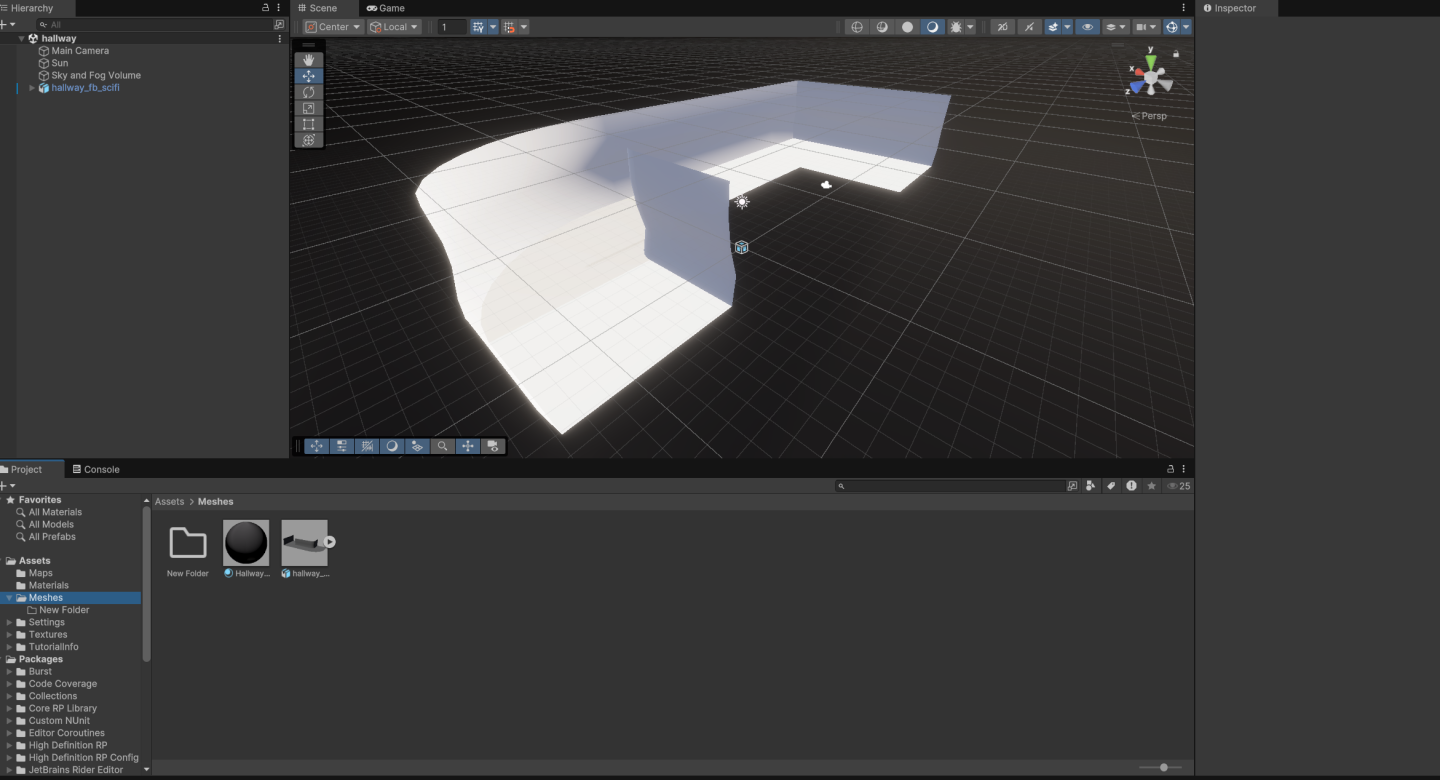
Task: Toggle scene effects layers button
Action: [1053, 27]
